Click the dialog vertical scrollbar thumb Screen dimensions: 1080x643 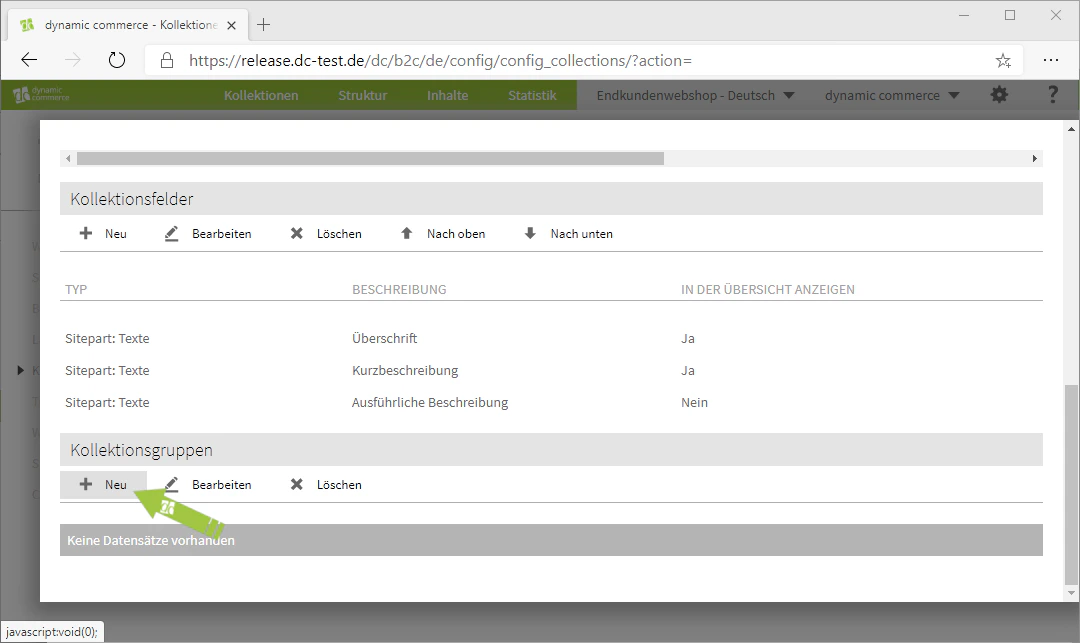tap(1070, 485)
